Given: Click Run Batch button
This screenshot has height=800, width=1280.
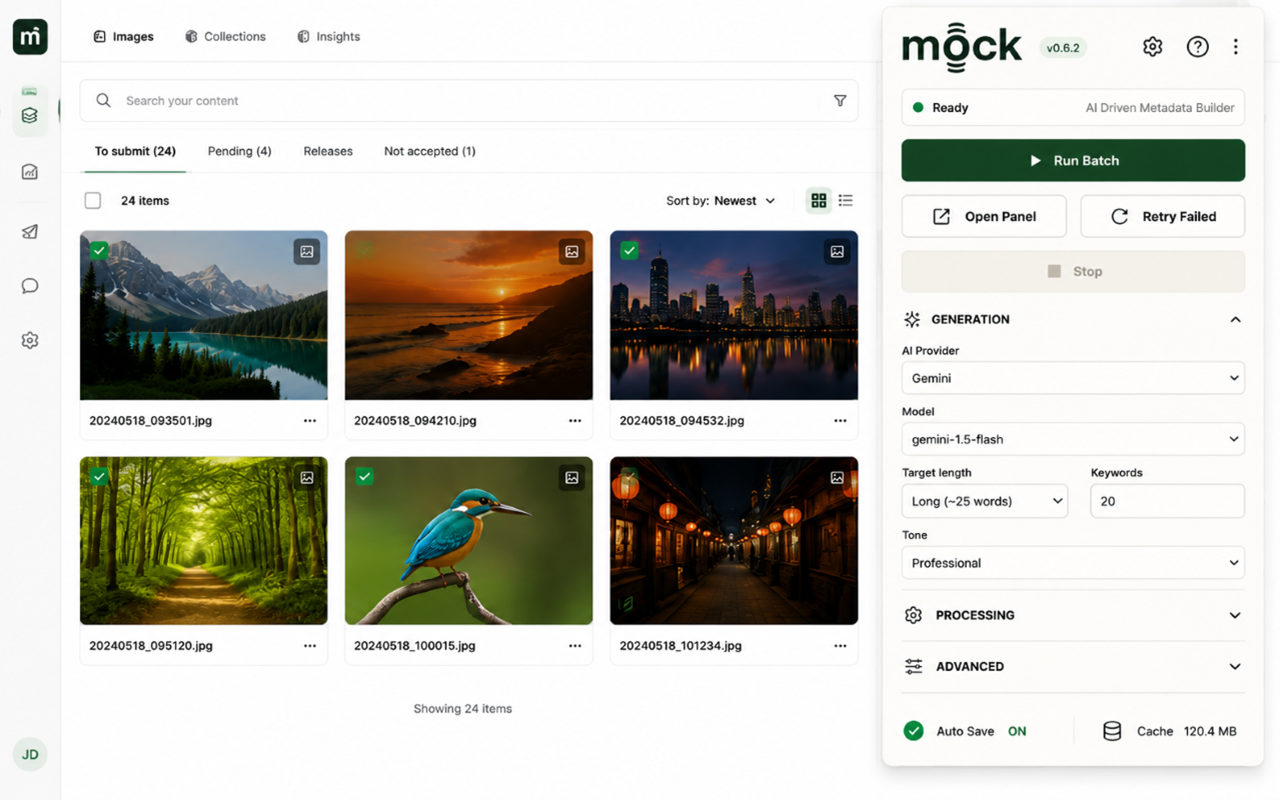Looking at the screenshot, I should tap(1073, 160).
